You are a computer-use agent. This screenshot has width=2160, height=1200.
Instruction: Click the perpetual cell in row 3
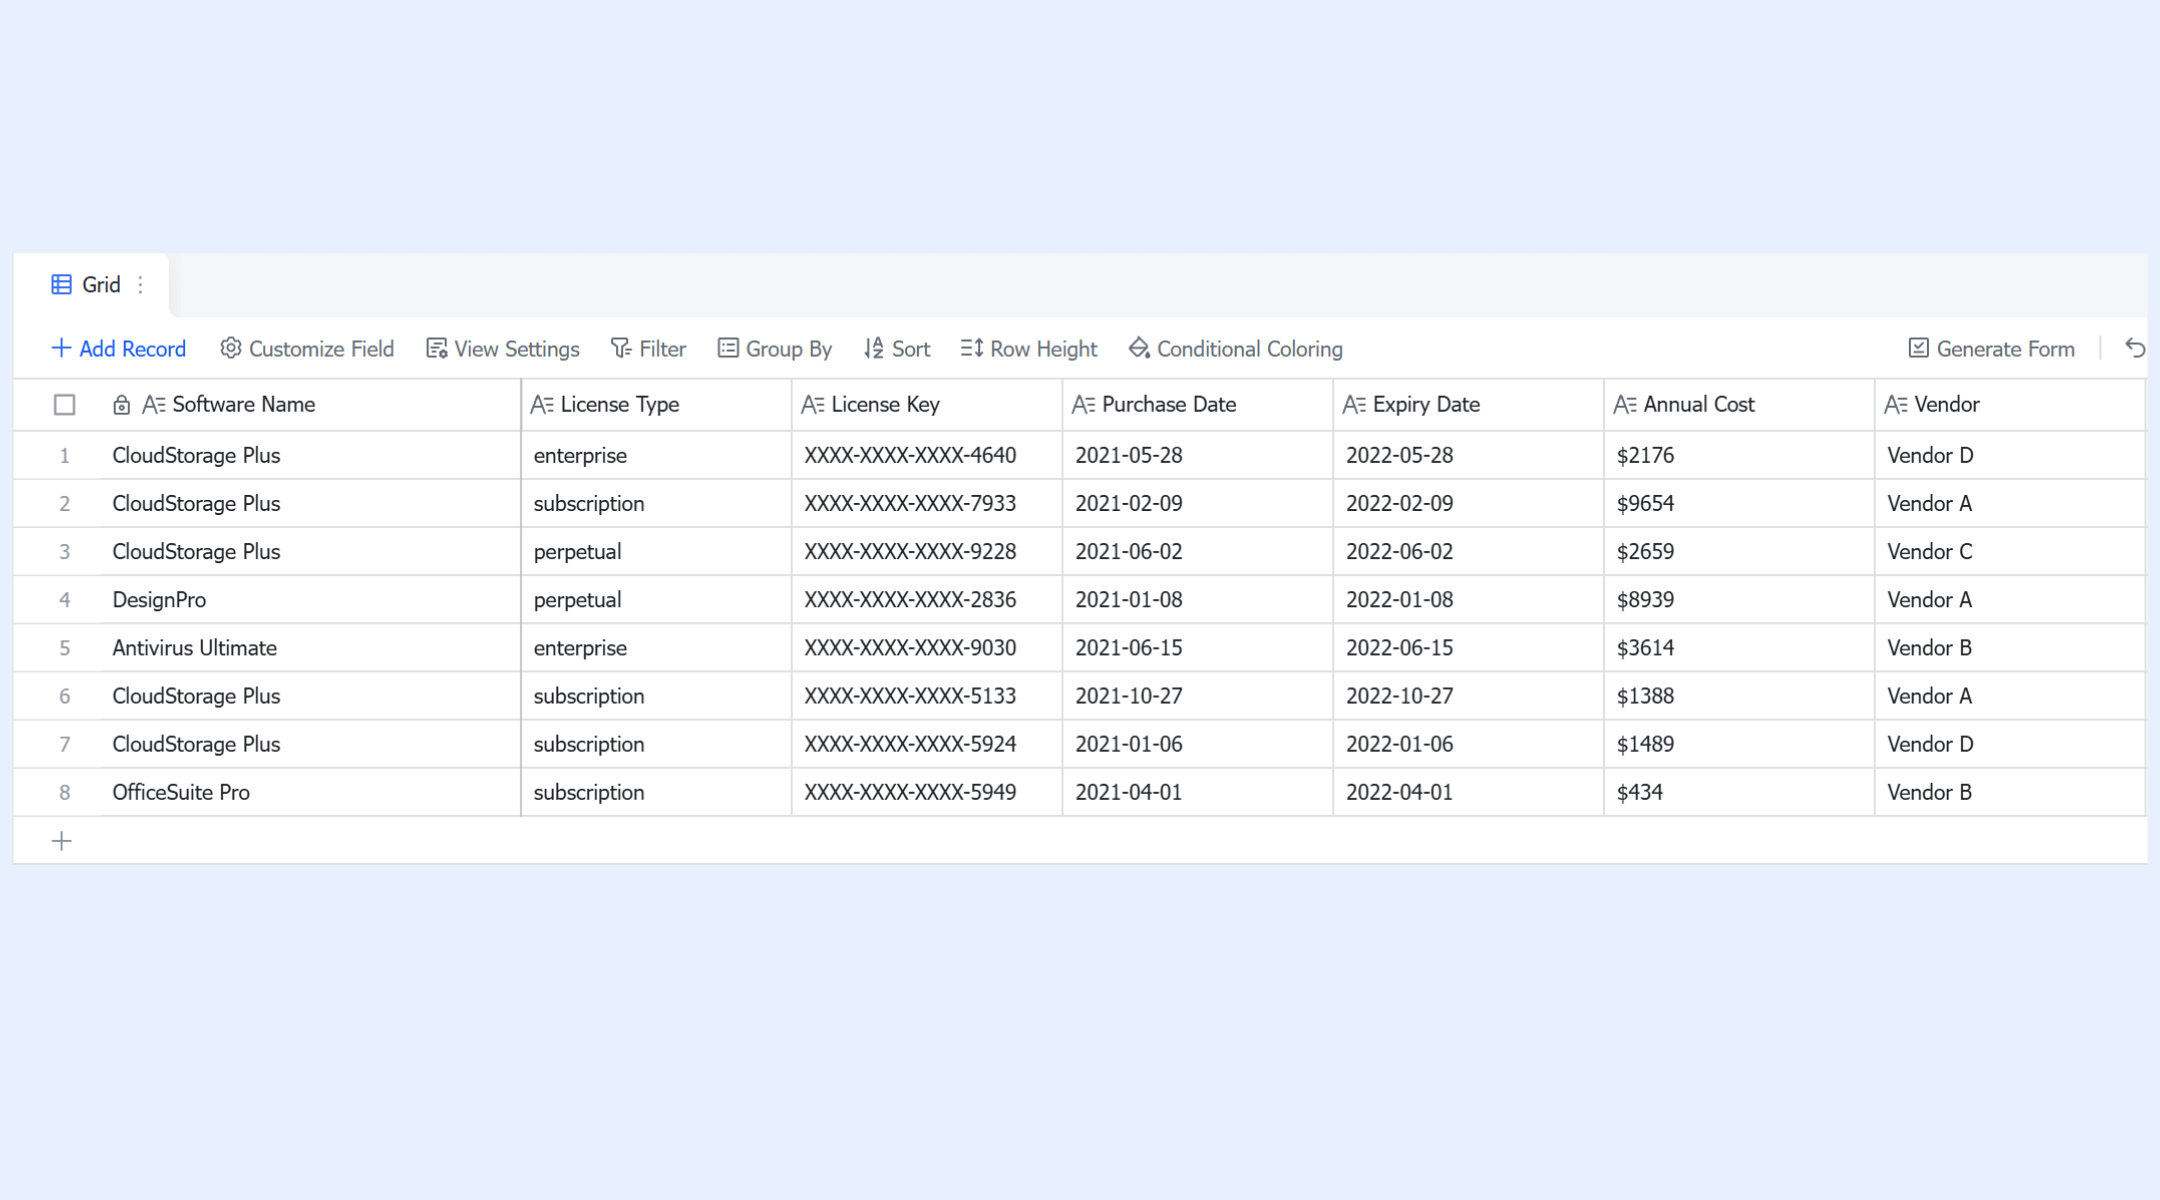(657, 552)
